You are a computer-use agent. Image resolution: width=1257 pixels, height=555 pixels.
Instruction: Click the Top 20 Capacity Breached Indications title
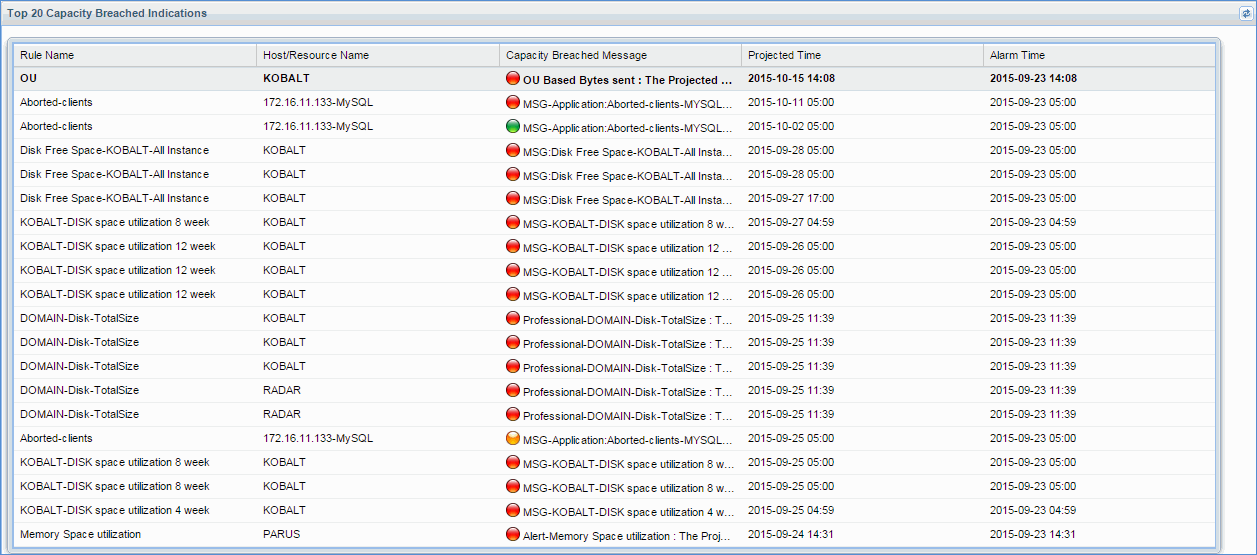[108, 13]
